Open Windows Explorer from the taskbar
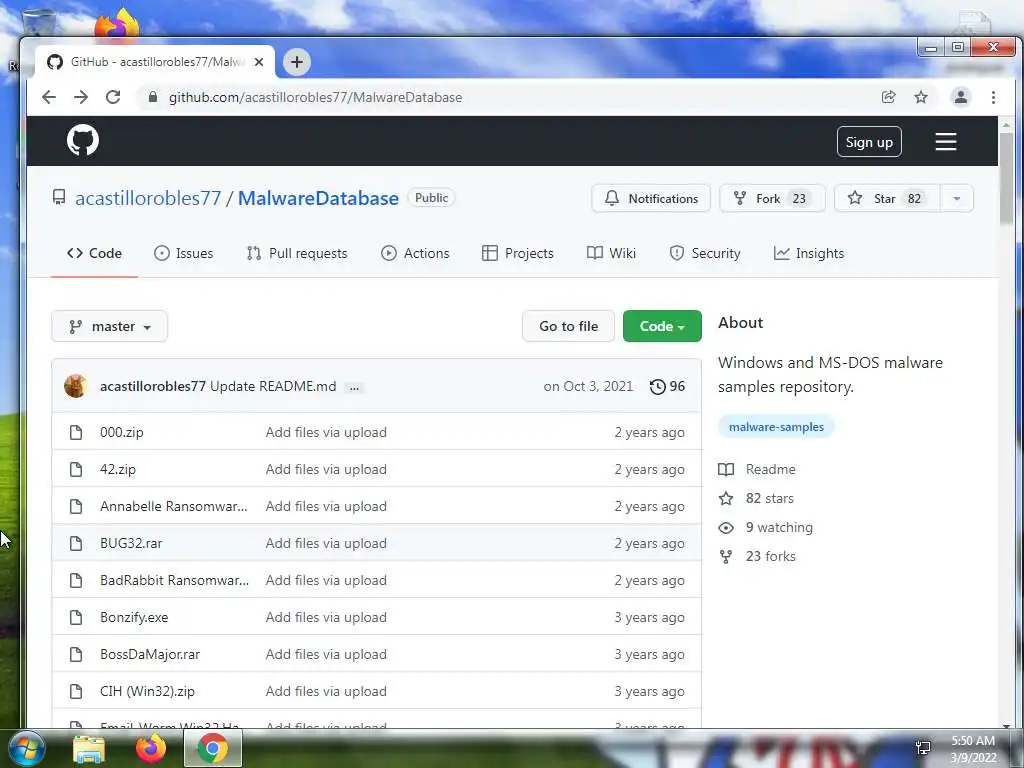This screenshot has height=768, width=1024. [89, 749]
